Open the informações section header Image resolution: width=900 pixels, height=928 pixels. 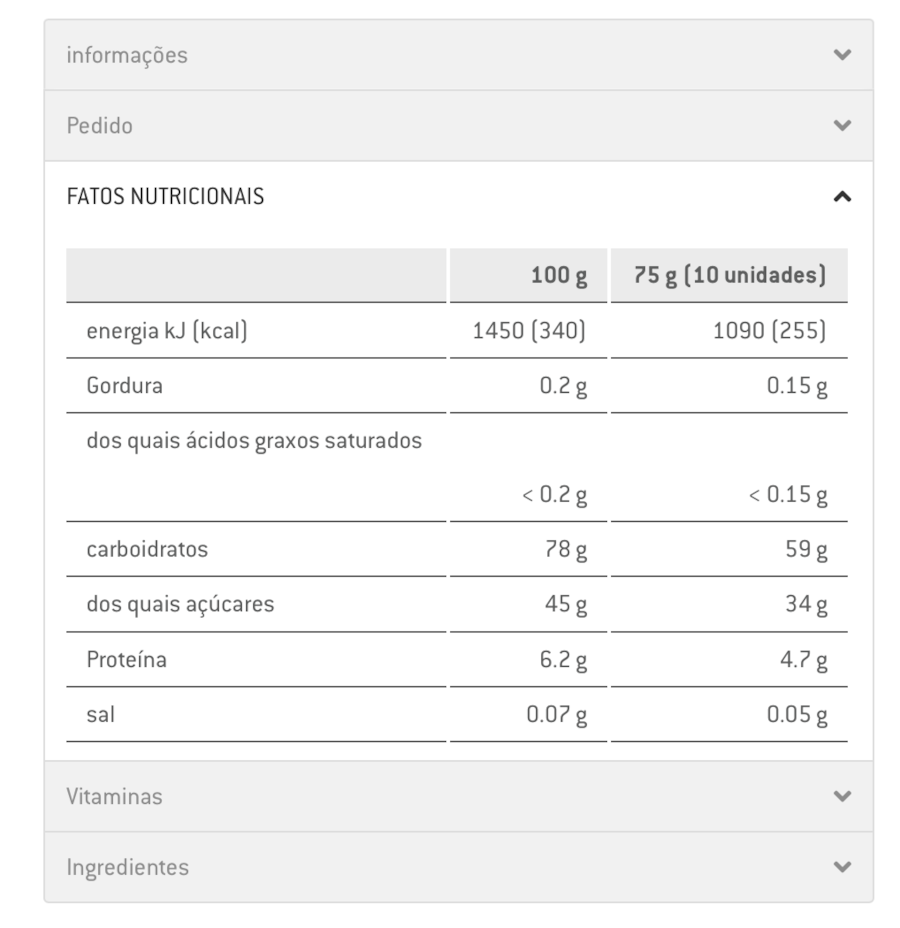pyautogui.click(x=459, y=55)
